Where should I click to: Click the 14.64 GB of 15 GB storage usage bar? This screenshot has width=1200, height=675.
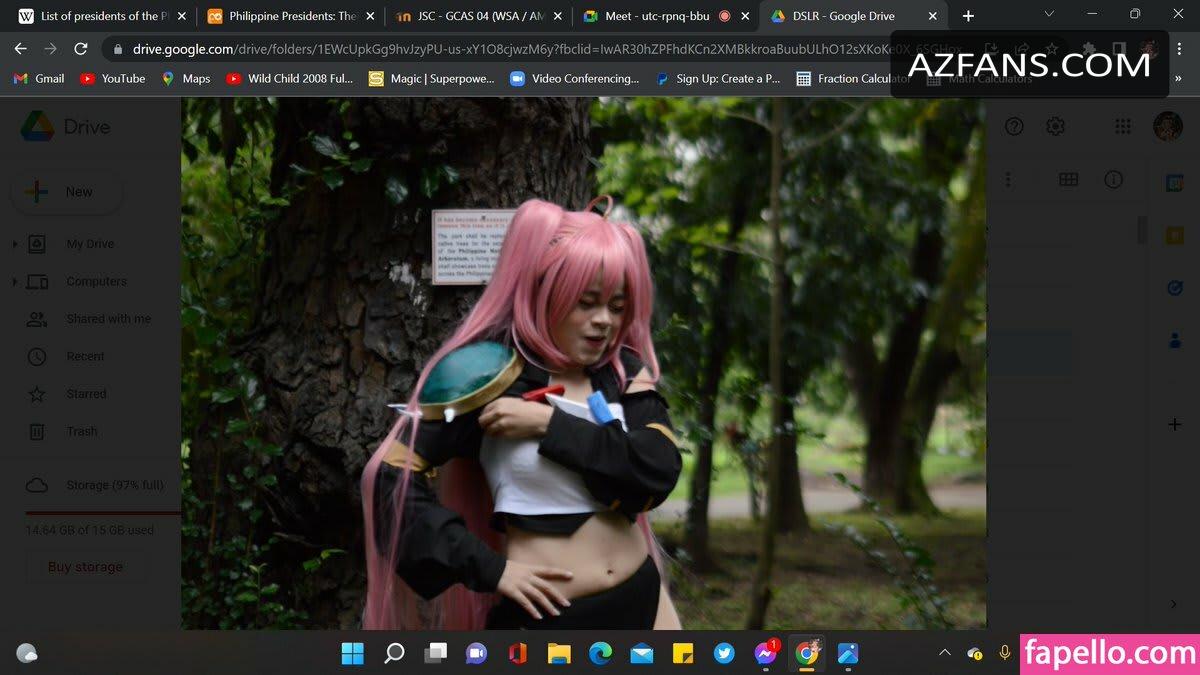pos(103,513)
